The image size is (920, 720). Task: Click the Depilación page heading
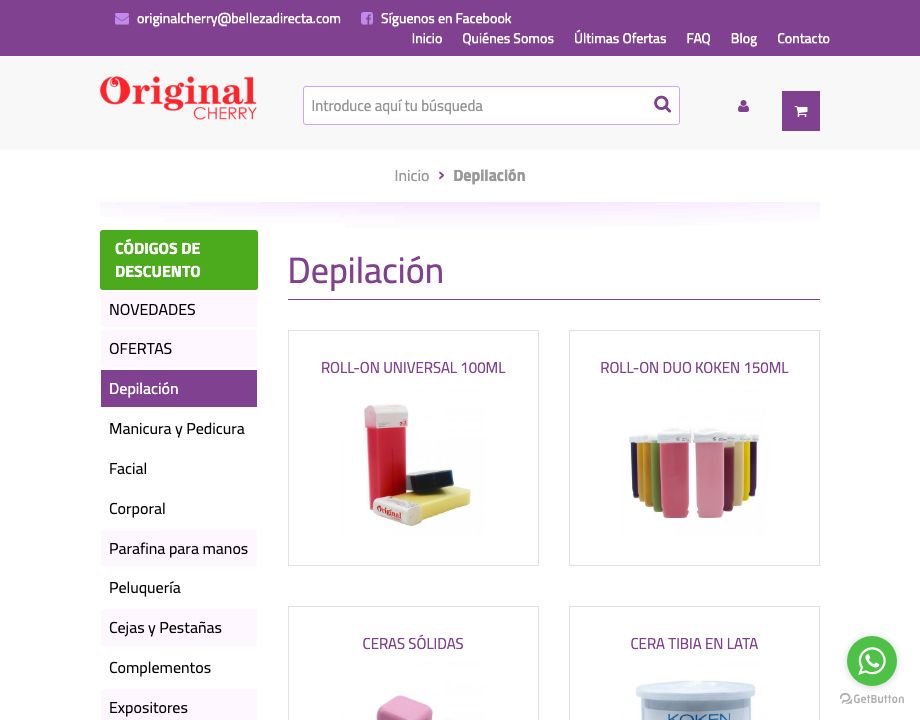click(x=366, y=271)
